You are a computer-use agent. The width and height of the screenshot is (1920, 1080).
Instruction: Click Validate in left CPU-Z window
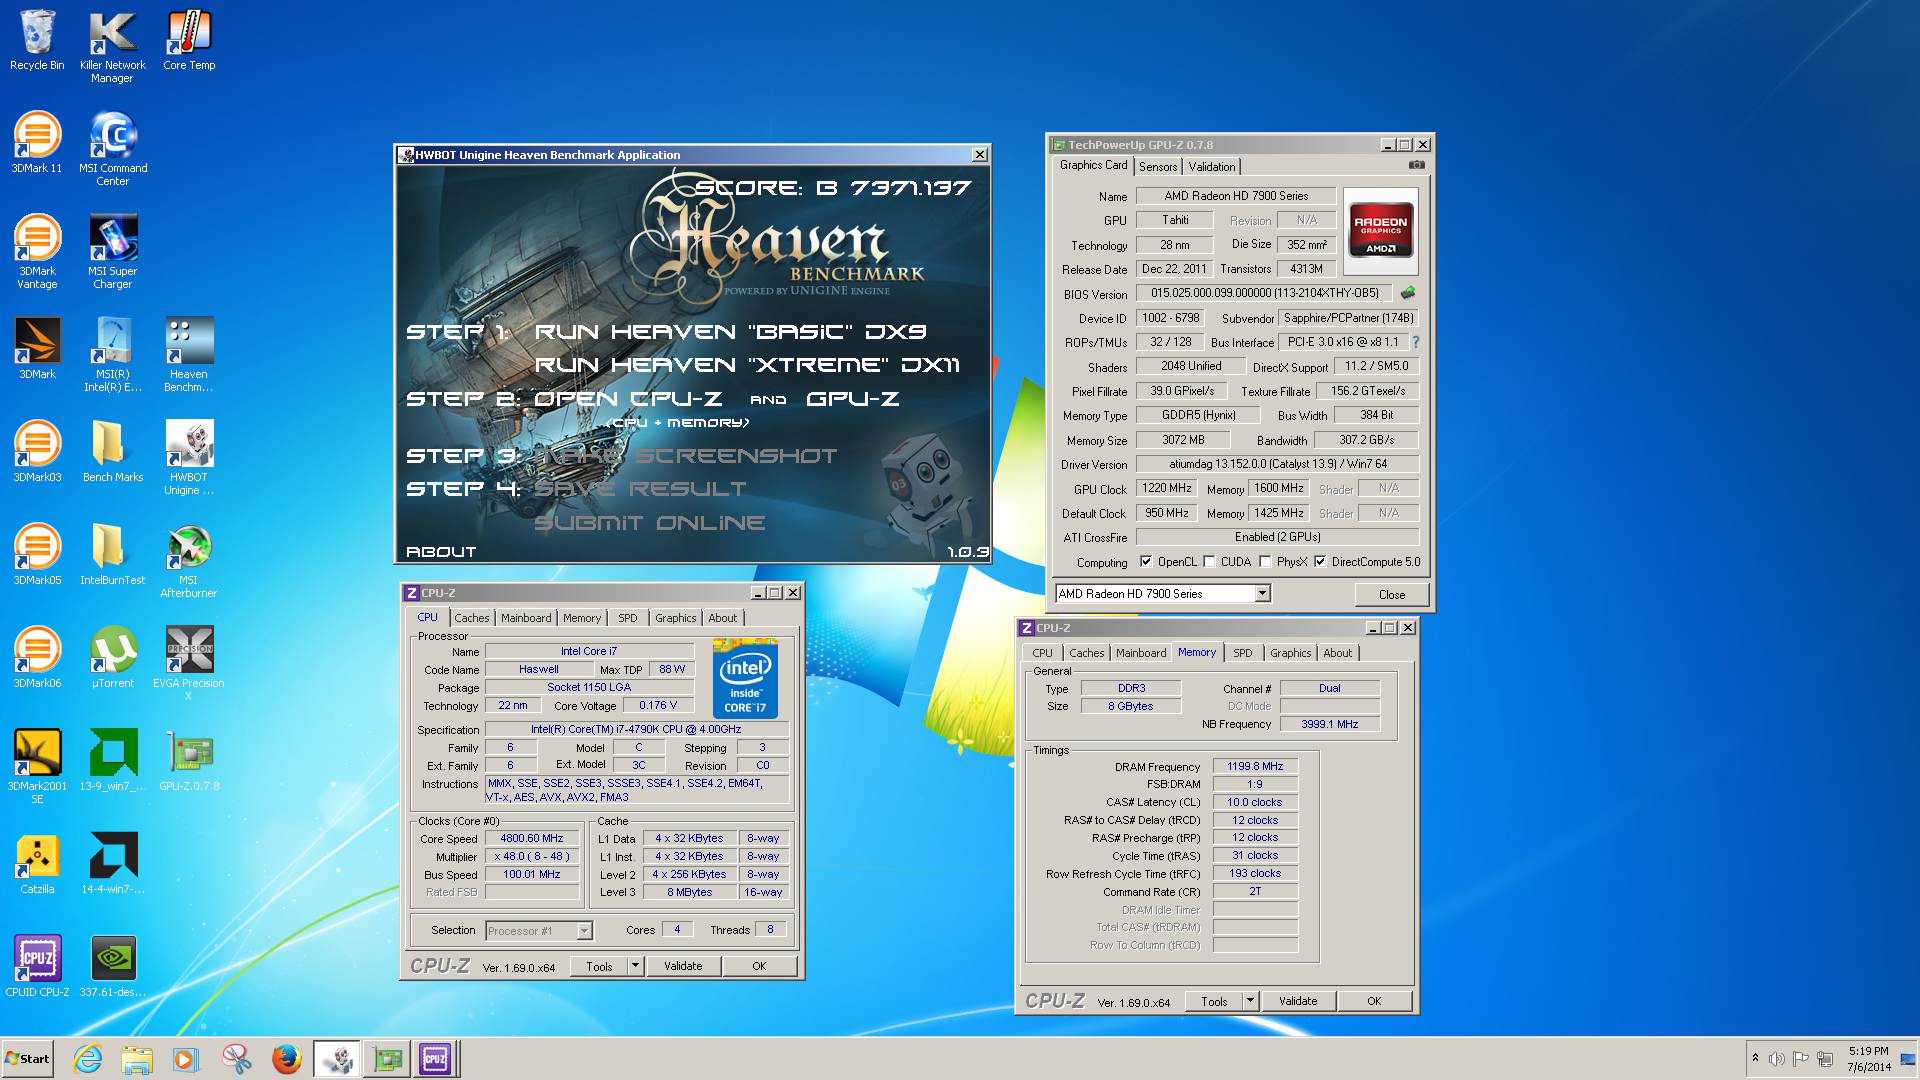click(x=683, y=966)
